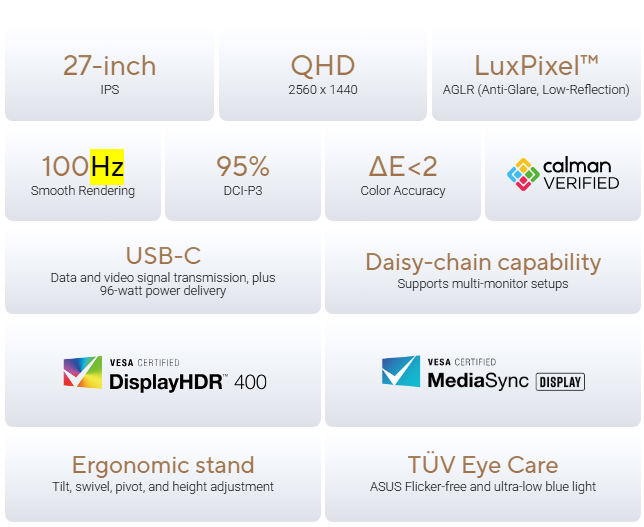Click the VESA DisplayHDR 400 color logo
The width and height of the screenshot is (644, 527).
pyautogui.click(x=83, y=372)
